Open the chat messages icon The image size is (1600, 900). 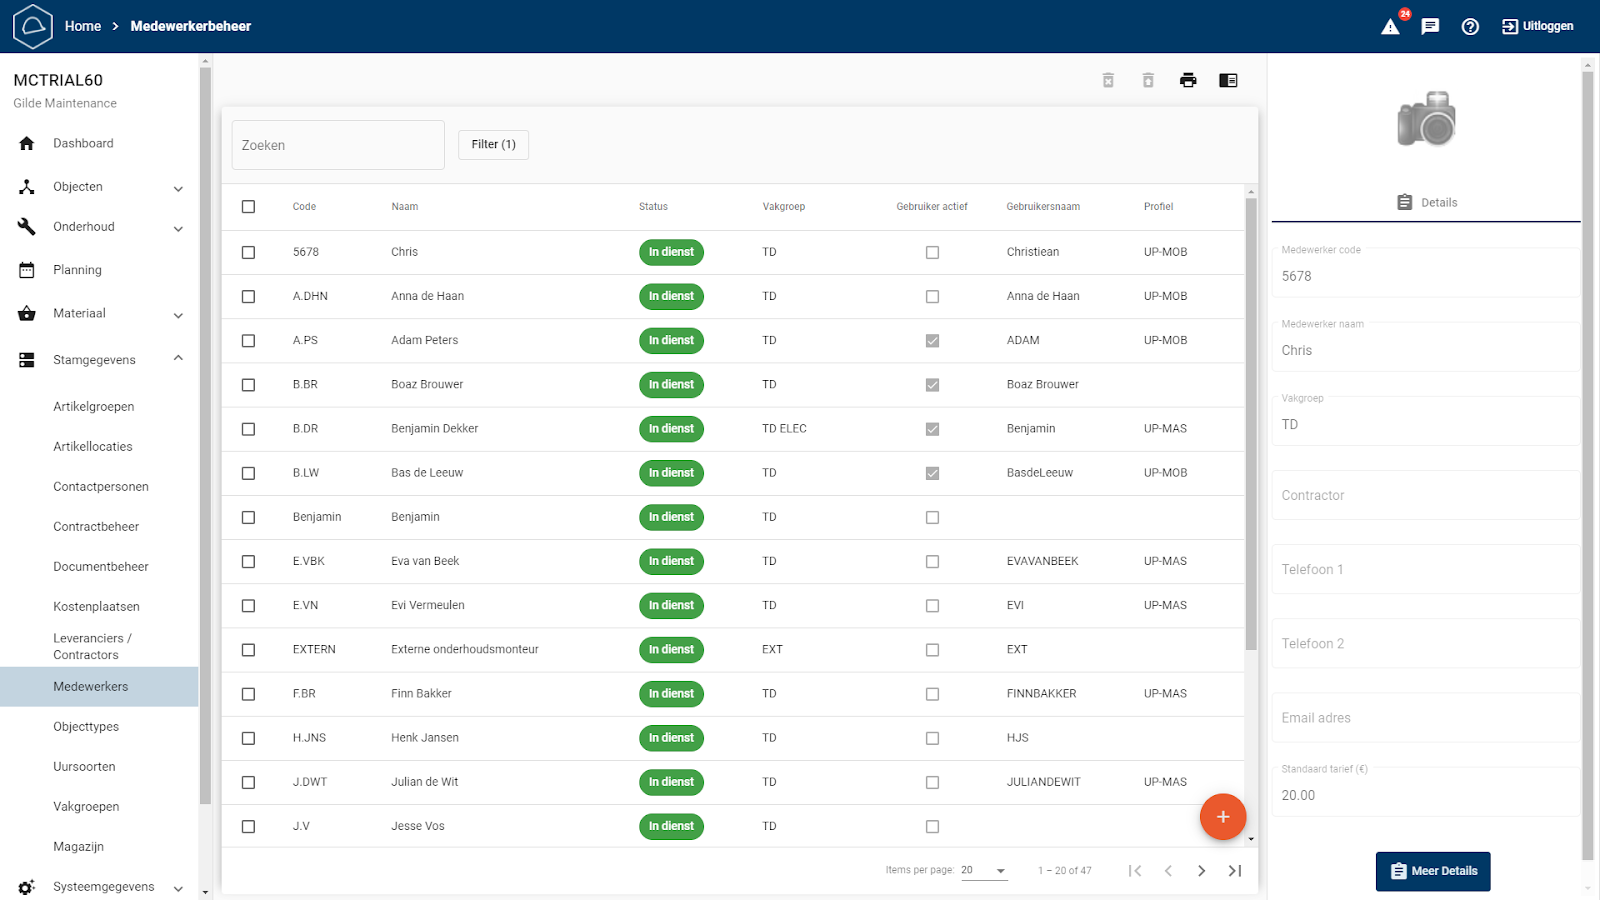[1430, 27]
